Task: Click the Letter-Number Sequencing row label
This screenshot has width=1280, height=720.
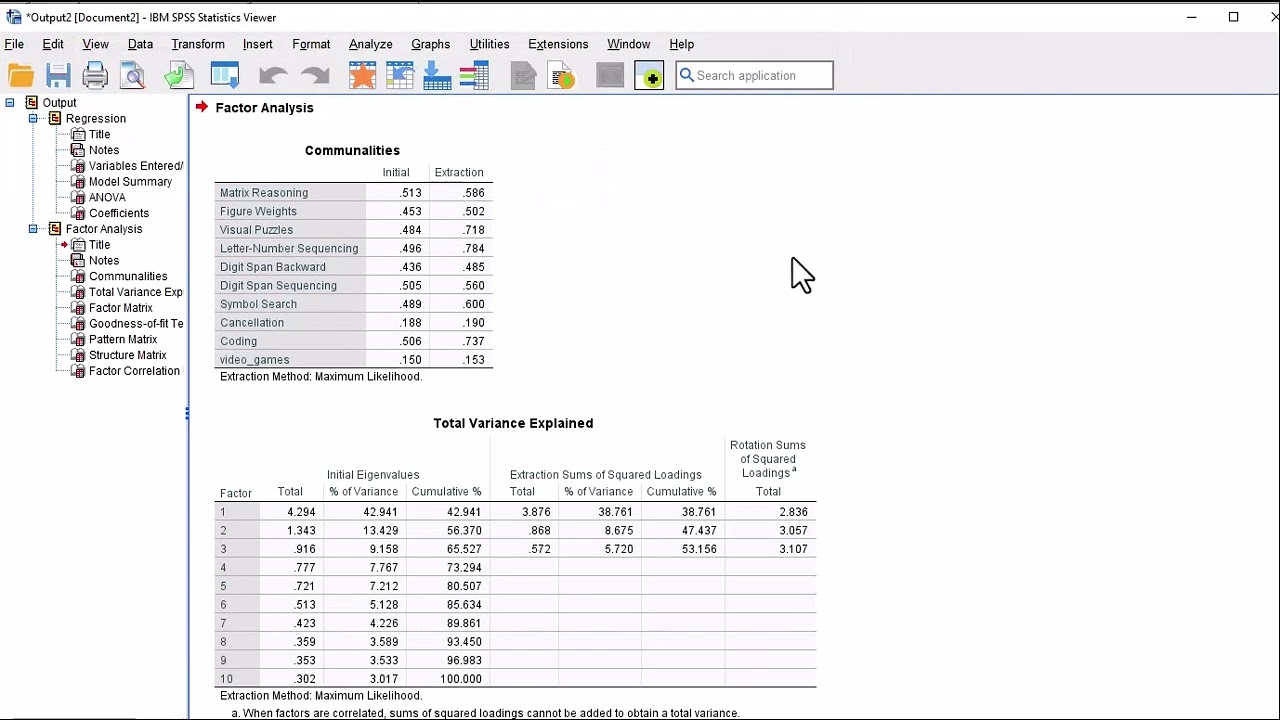Action: tap(289, 249)
